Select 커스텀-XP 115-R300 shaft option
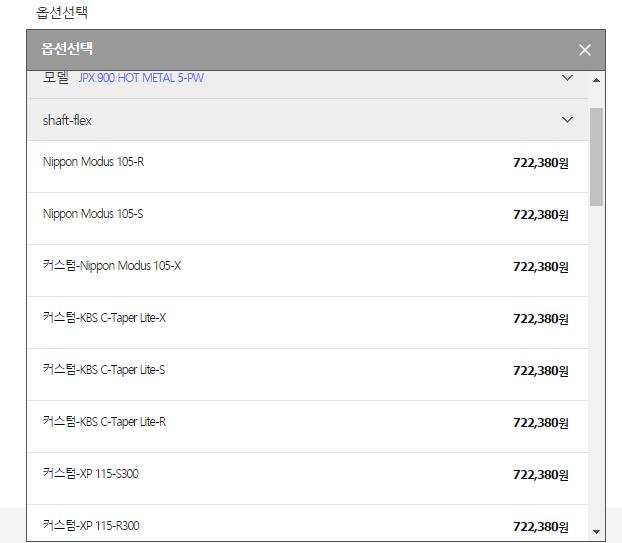 coord(91,526)
